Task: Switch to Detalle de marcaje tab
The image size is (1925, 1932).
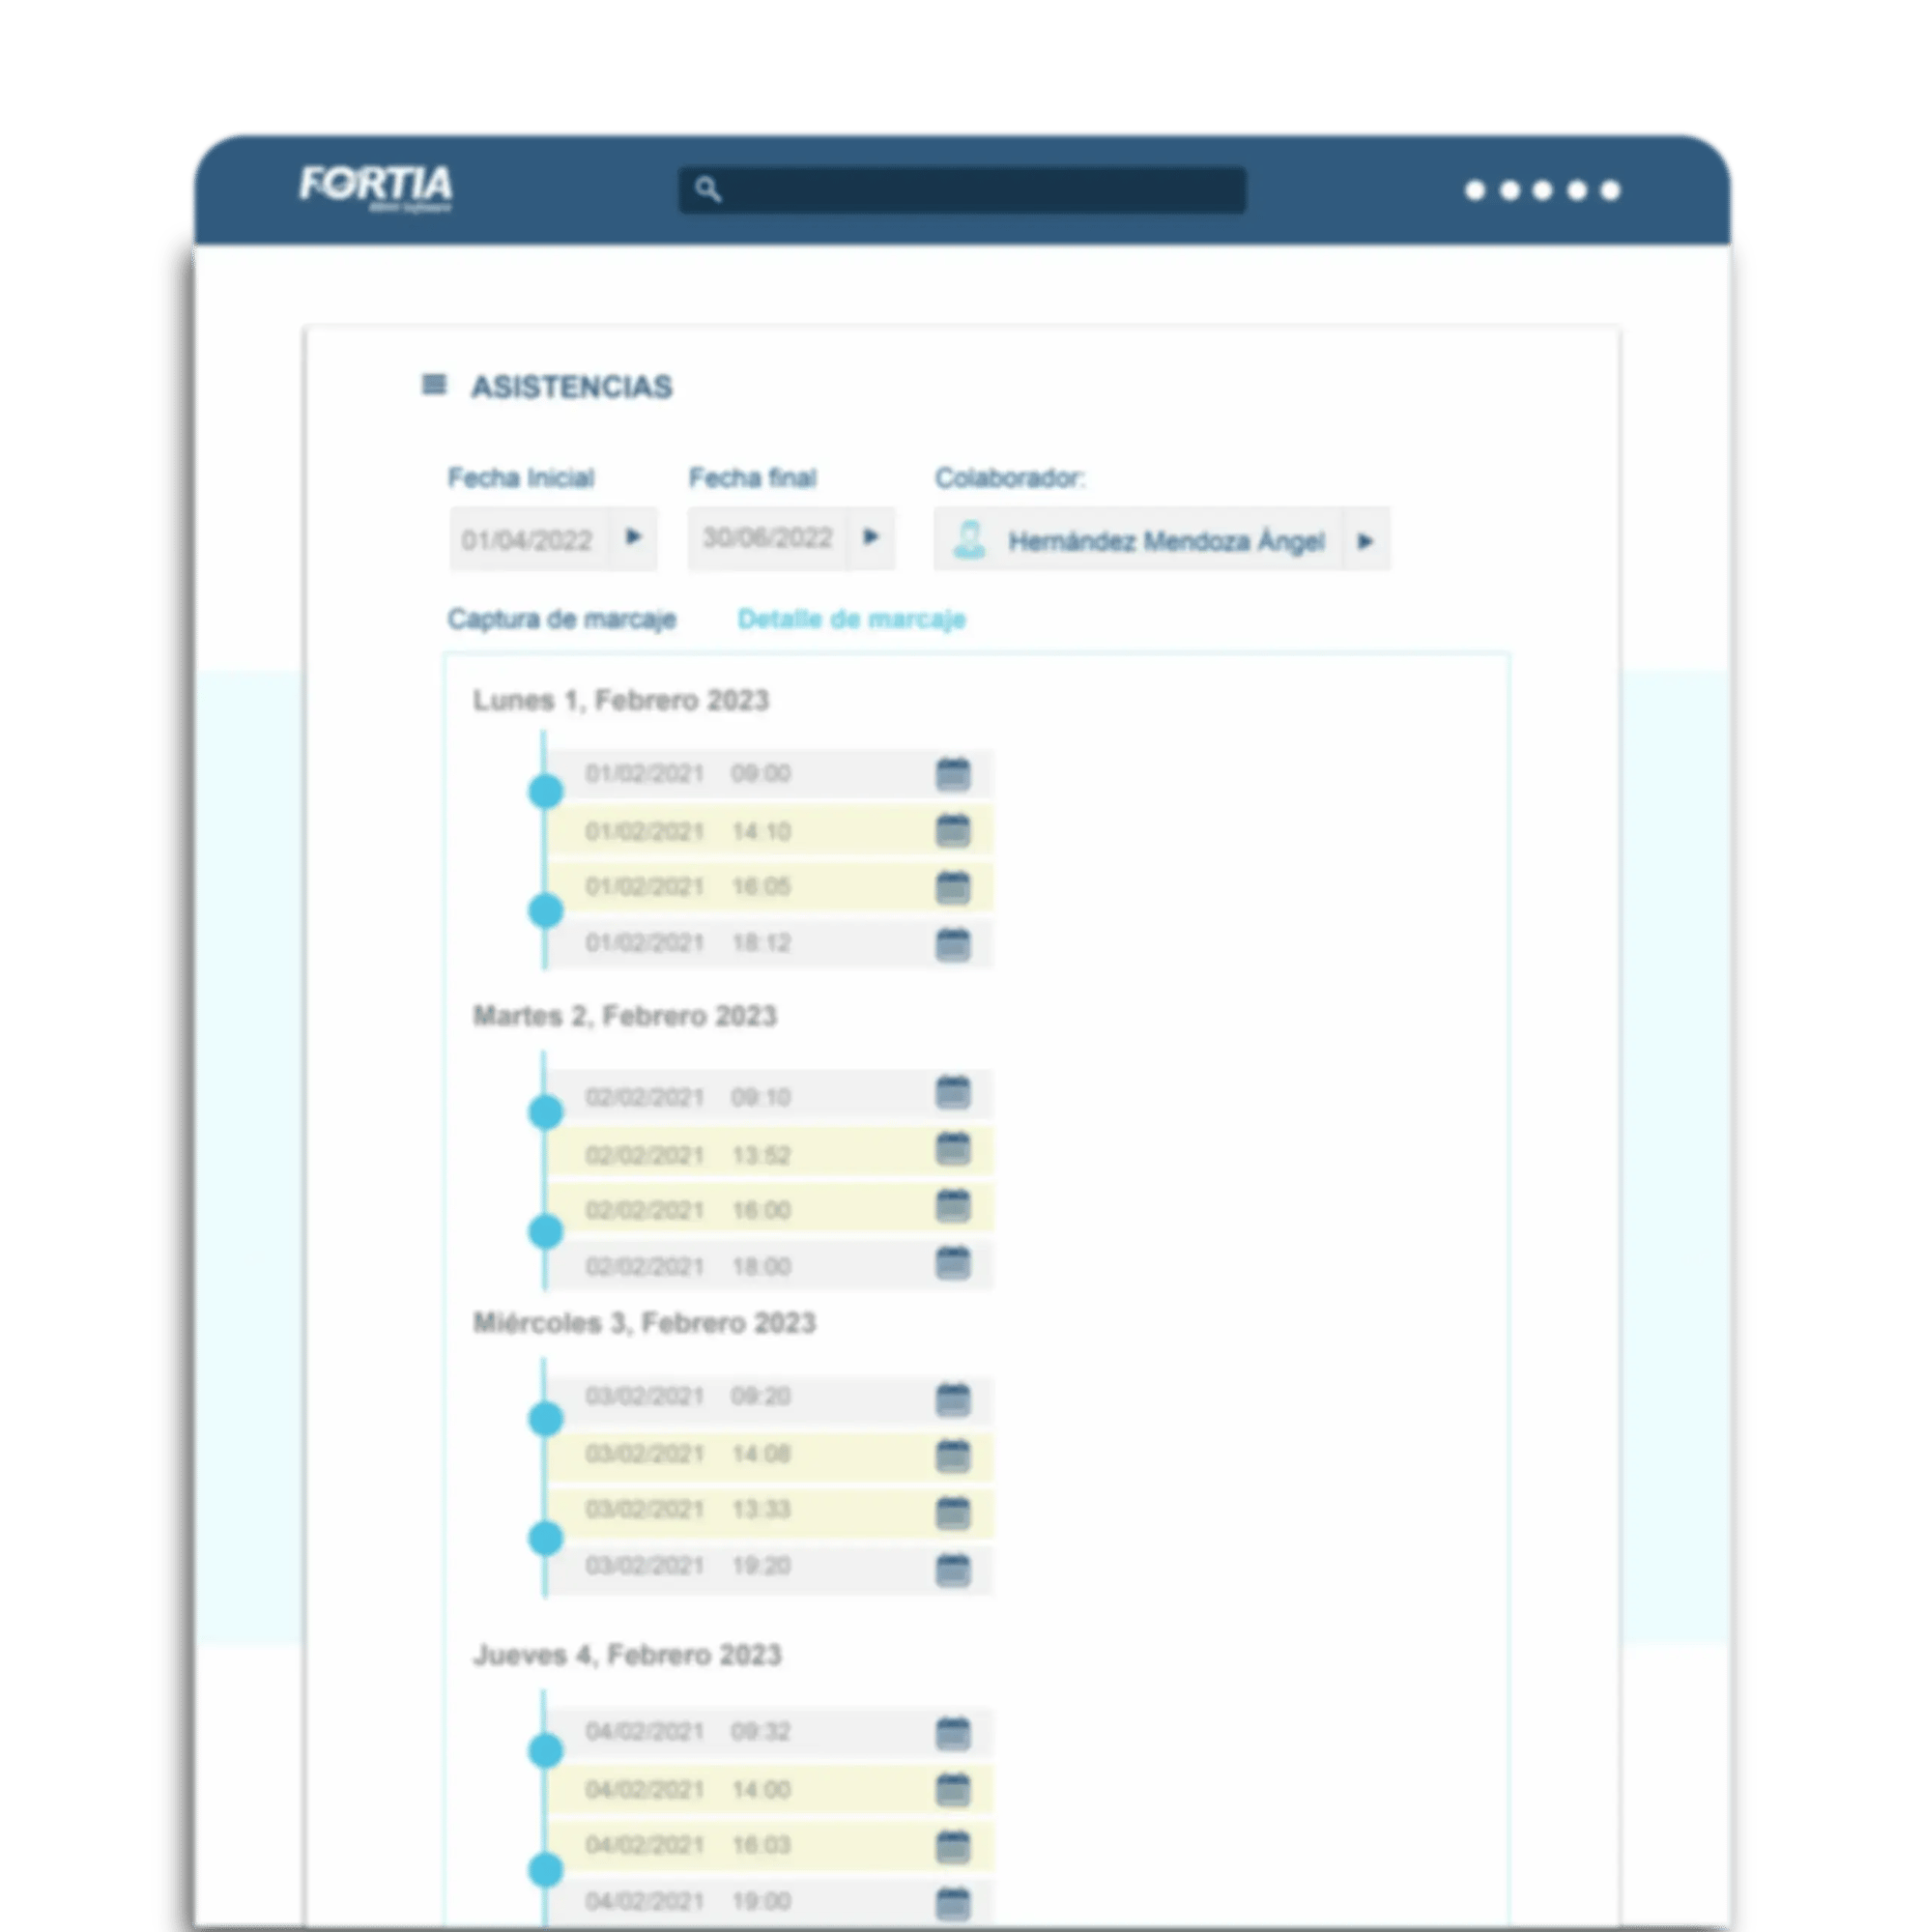Action: pyautogui.click(x=851, y=619)
